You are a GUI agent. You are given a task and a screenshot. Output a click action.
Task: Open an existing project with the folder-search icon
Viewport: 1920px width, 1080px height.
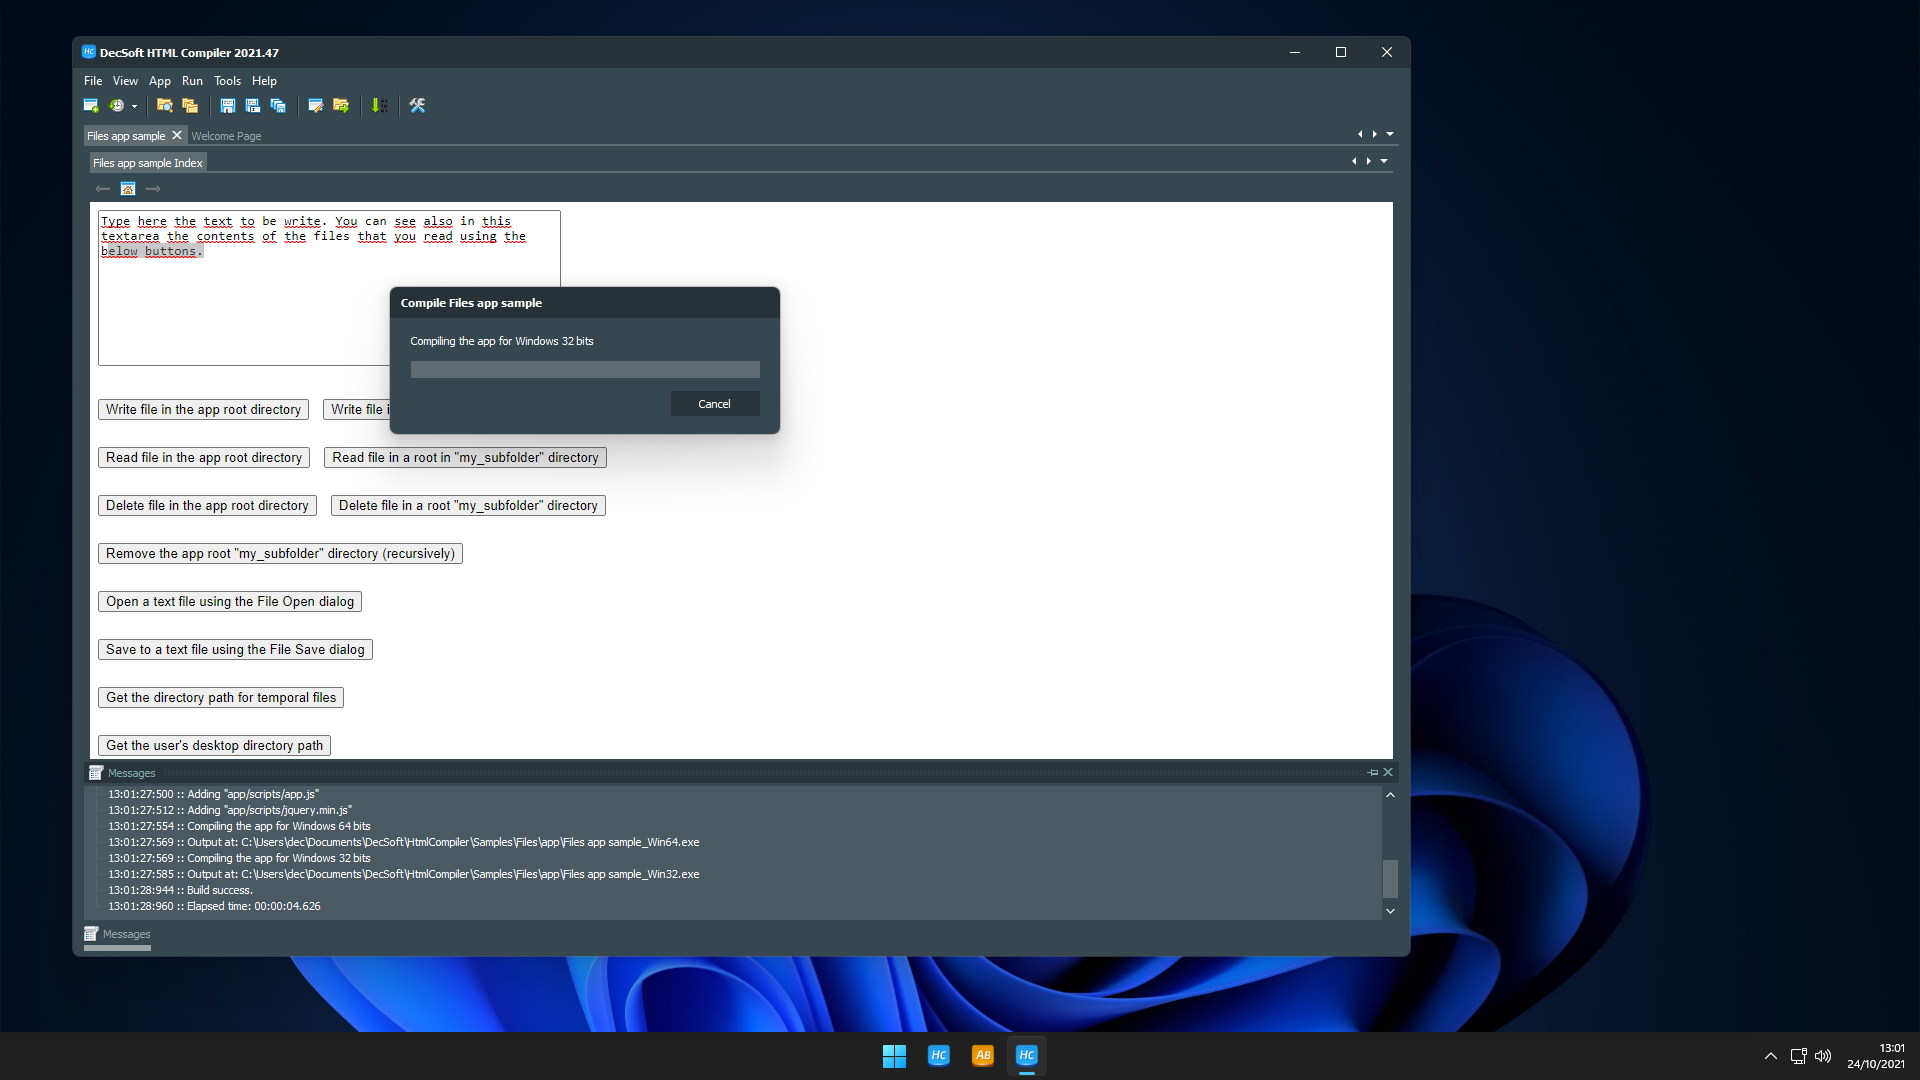click(165, 105)
